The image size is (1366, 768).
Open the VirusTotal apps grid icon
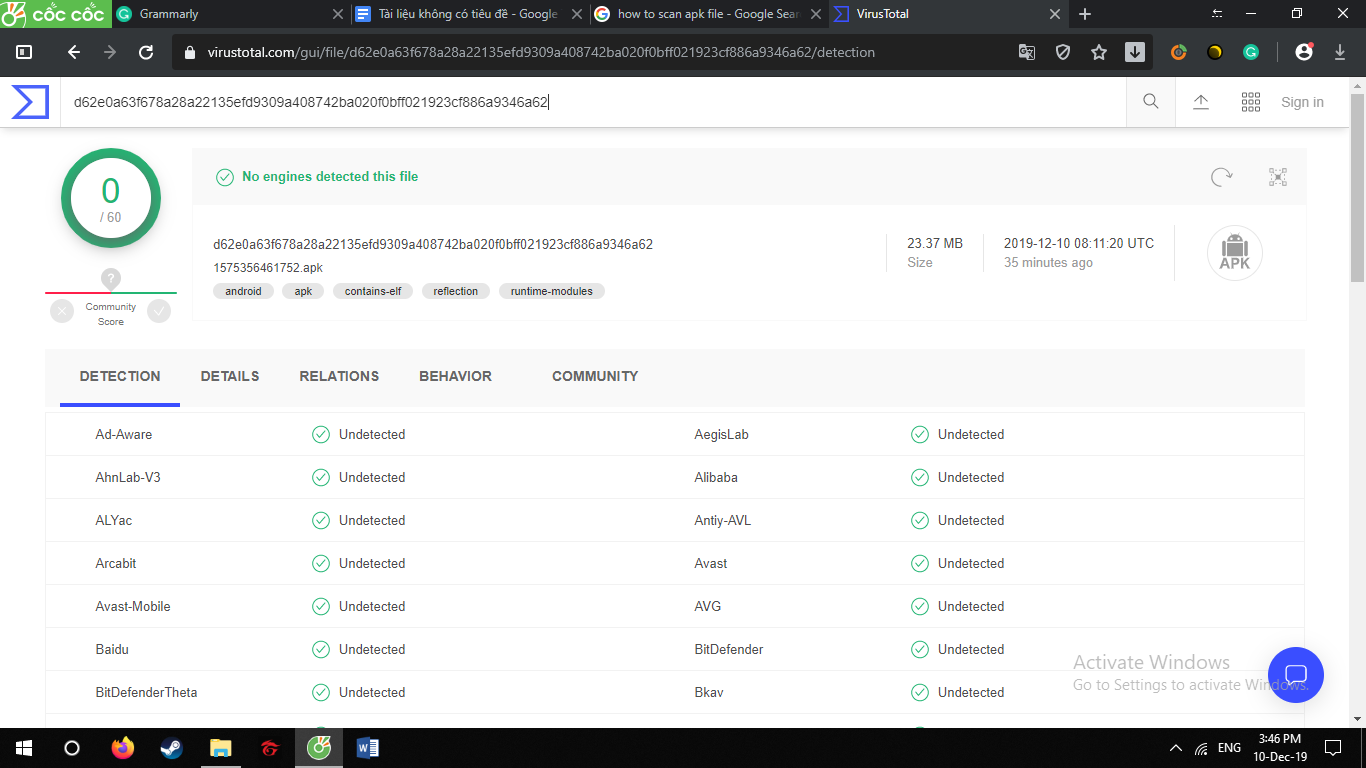point(1250,102)
